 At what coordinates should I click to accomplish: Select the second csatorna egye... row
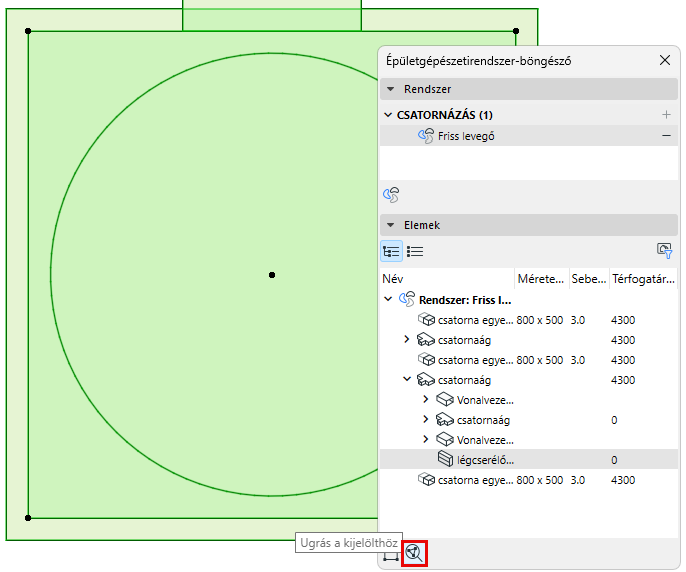tap(528, 360)
